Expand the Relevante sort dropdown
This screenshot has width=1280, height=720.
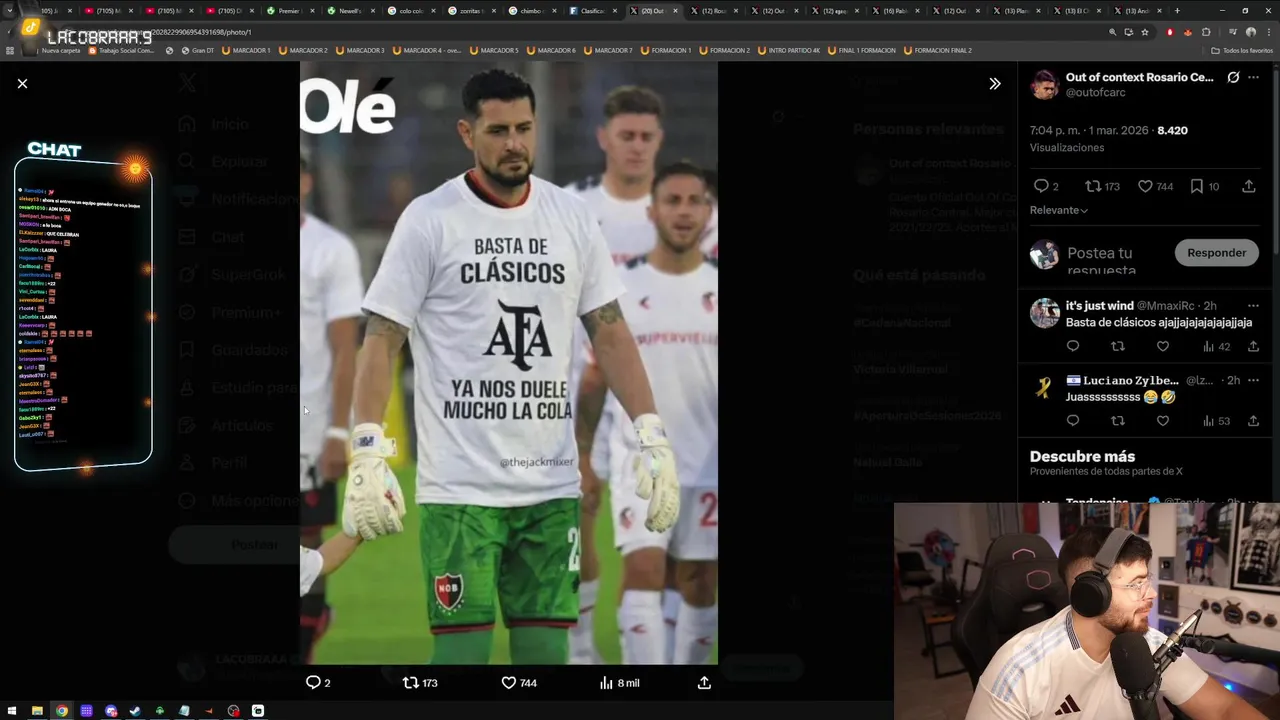(1059, 210)
